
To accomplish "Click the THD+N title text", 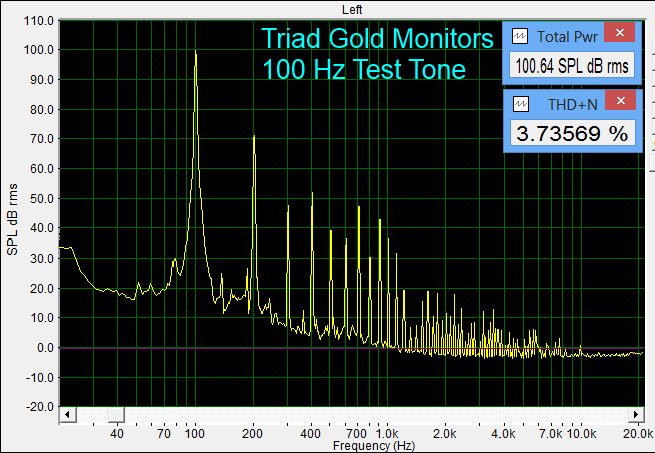I will click(x=573, y=104).
